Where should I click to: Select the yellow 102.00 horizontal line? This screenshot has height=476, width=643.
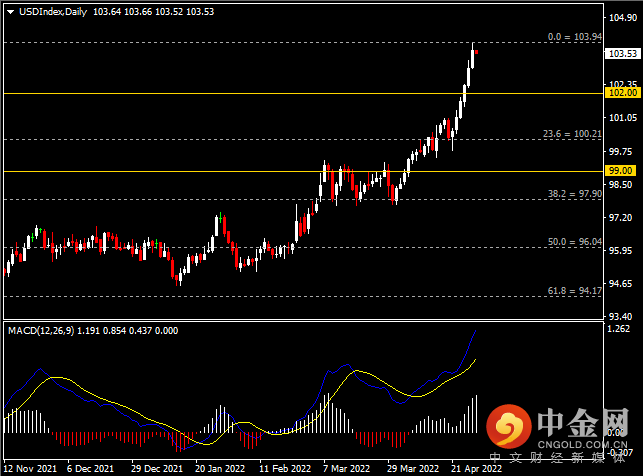(303, 93)
